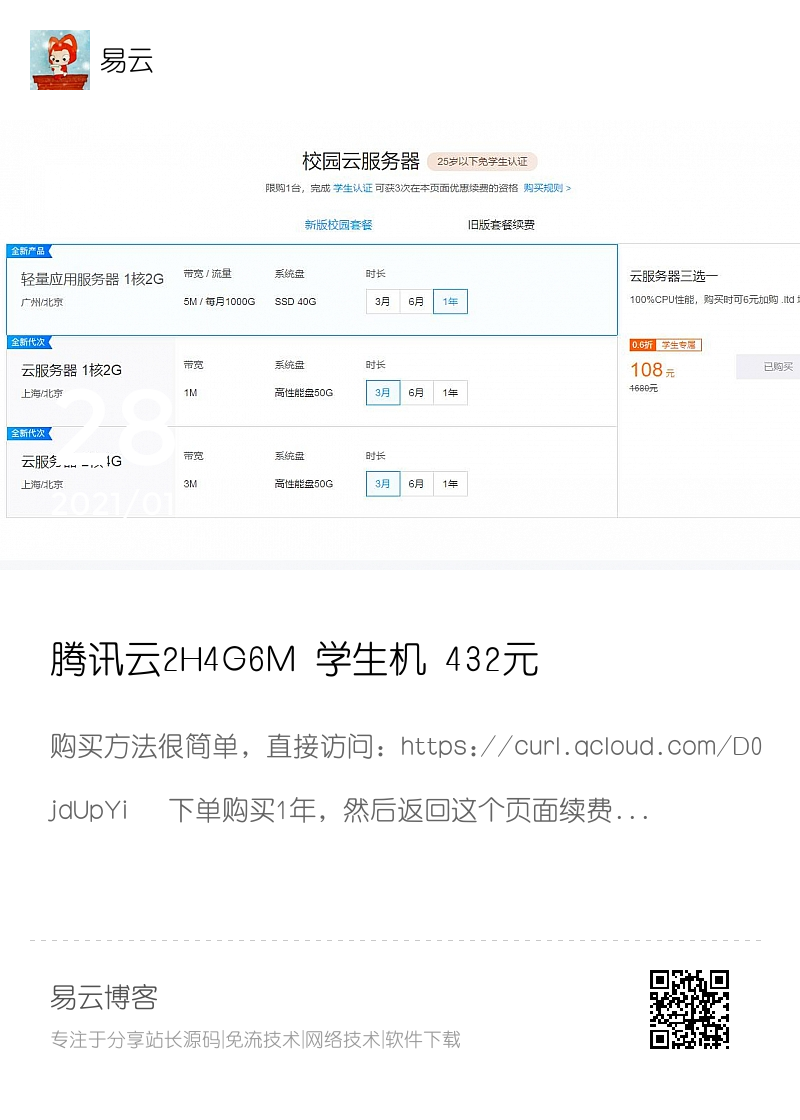The image size is (800, 1120).
Task: Select 6月 for 云服务器 1核2G
Action: pos(416,393)
